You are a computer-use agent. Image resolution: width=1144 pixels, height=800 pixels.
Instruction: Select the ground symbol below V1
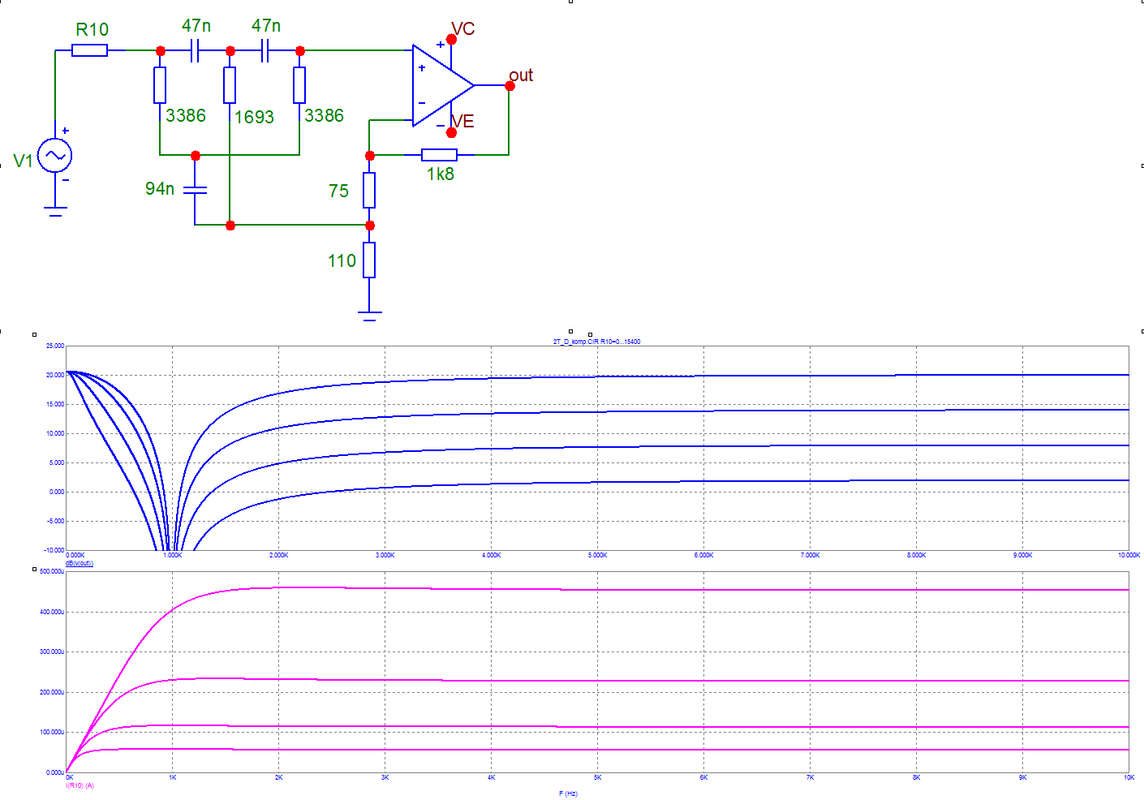(x=55, y=211)
